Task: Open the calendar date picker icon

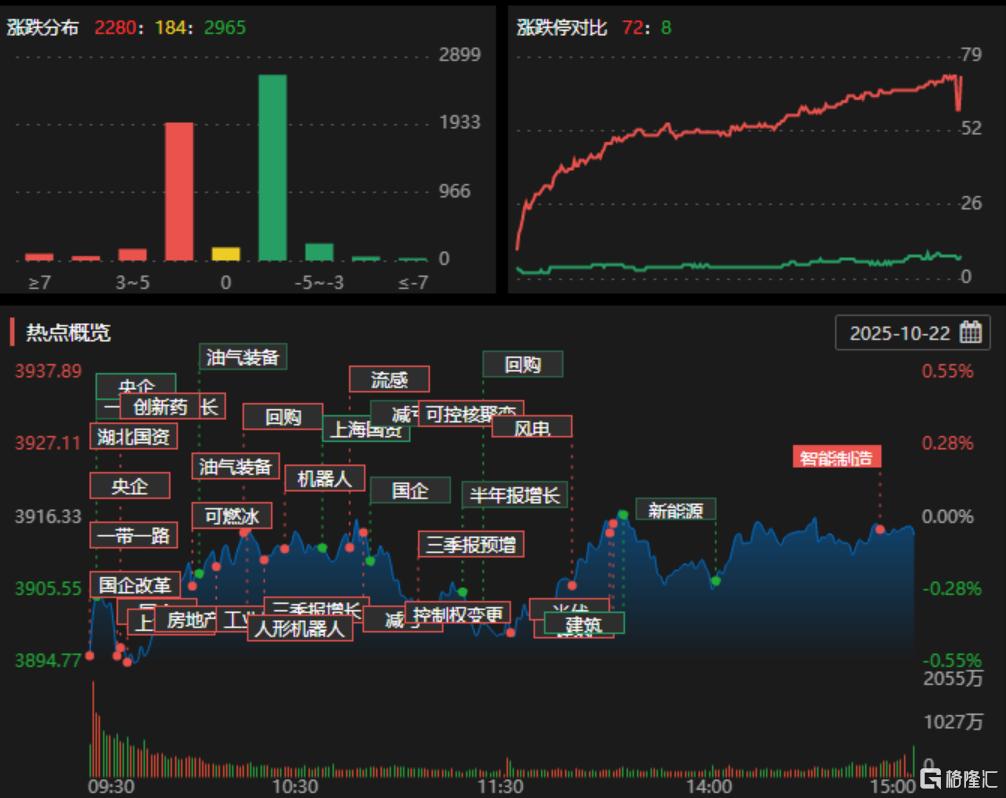Action: click(970, 333)
